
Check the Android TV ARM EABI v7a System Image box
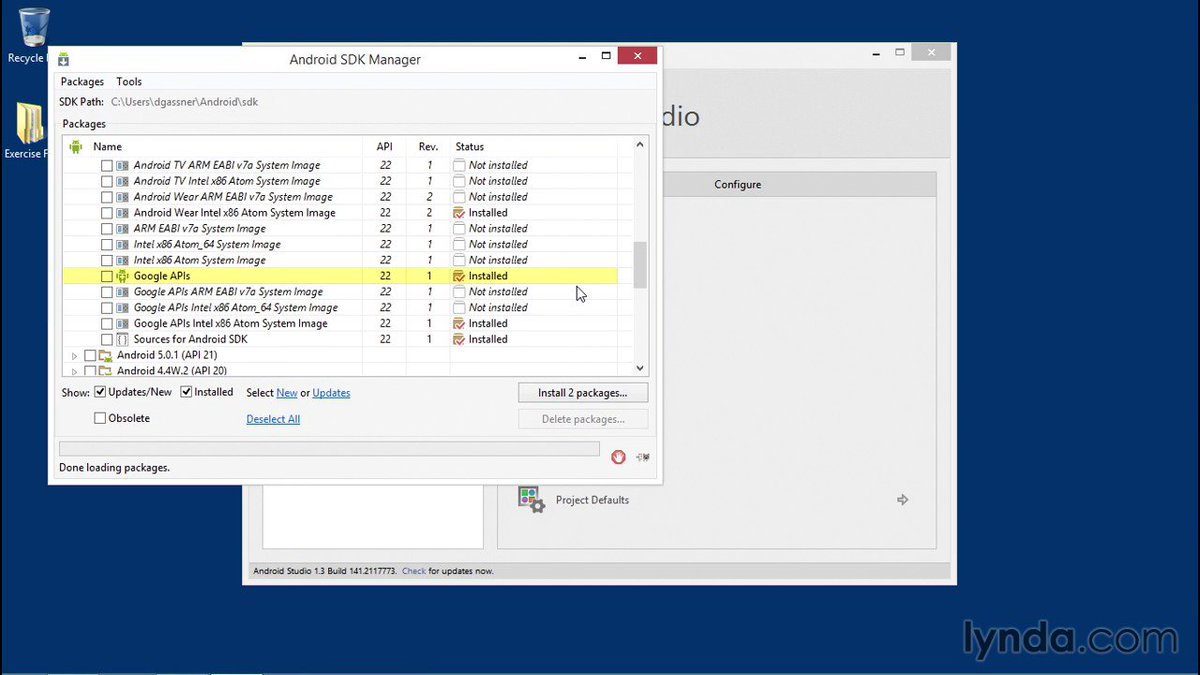pos(107,165)
